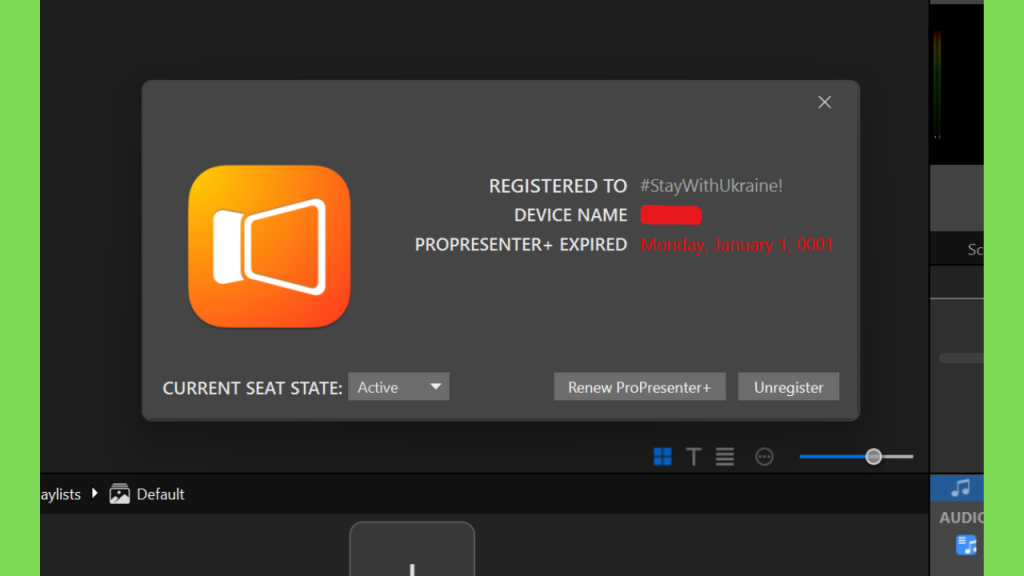Switch to grid view
Screen dimensions: 1024x576
[662, 456]
